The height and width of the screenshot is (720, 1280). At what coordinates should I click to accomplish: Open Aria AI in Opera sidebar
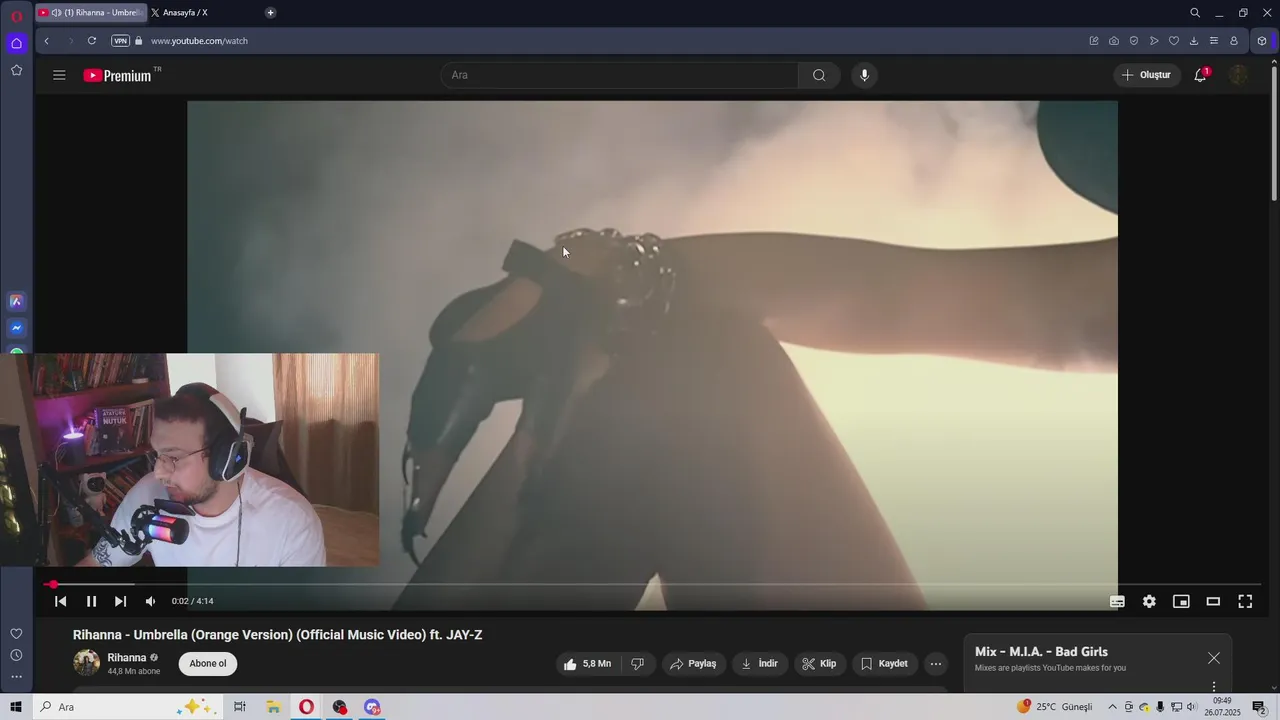[x=16, y=301]
